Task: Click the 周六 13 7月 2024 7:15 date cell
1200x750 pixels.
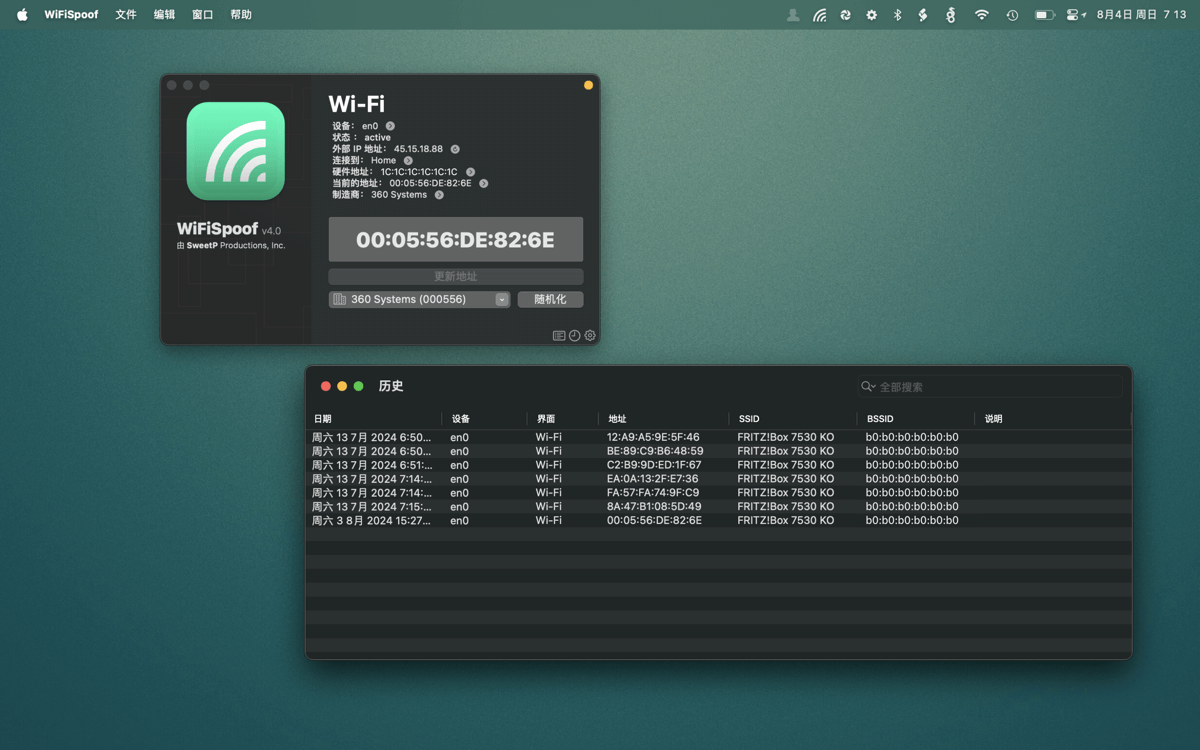Action: 372,507
